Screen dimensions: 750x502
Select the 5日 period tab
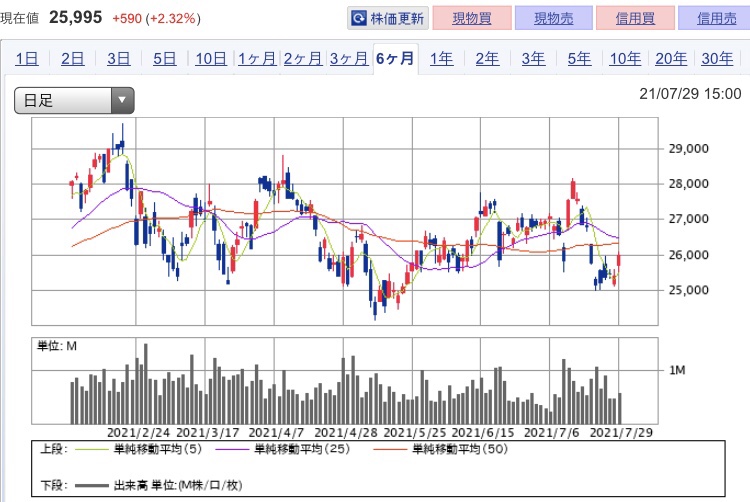click(x=165, y=59)
